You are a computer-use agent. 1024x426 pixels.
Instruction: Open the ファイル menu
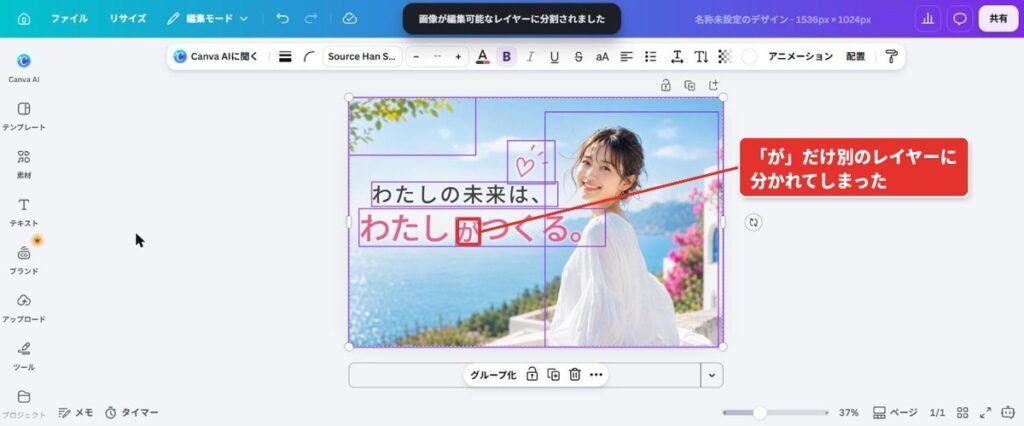(x=69, y=18)
